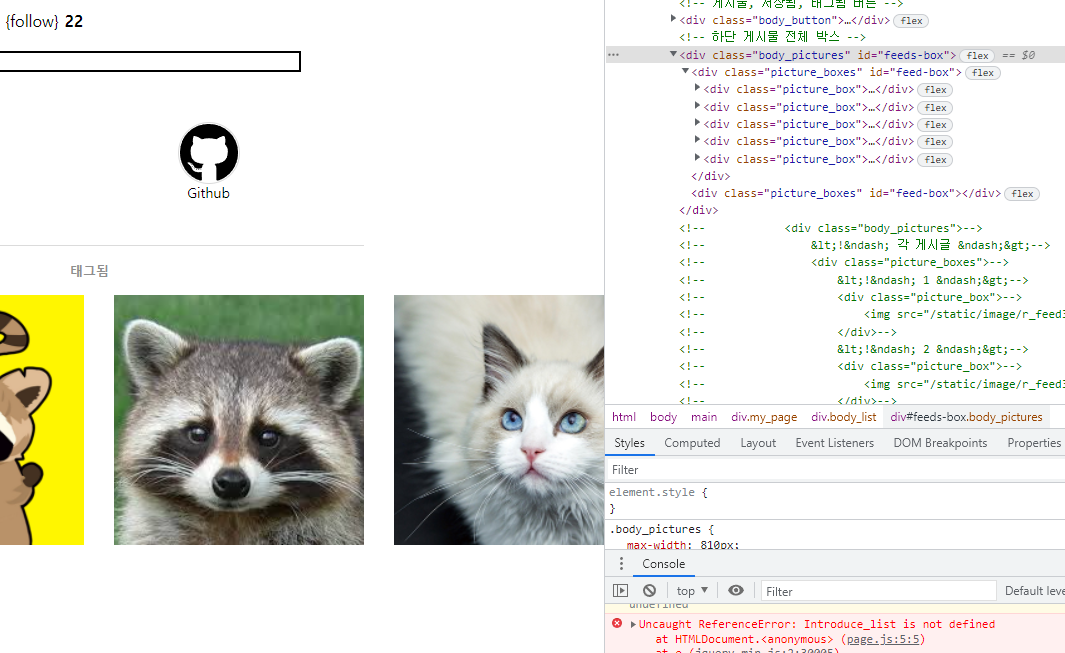Select the empty picture_boxes feed-box node
This screenshot has width=1065, height=653.
coord(846,194)
